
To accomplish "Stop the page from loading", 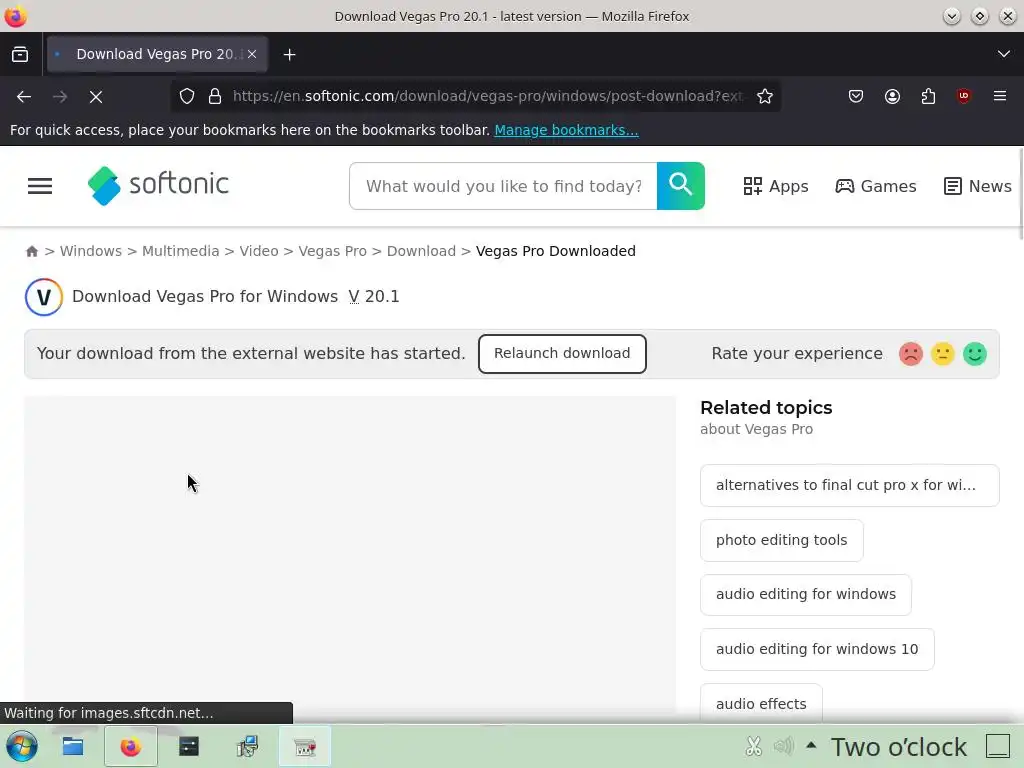I will (x=96, y=97).
